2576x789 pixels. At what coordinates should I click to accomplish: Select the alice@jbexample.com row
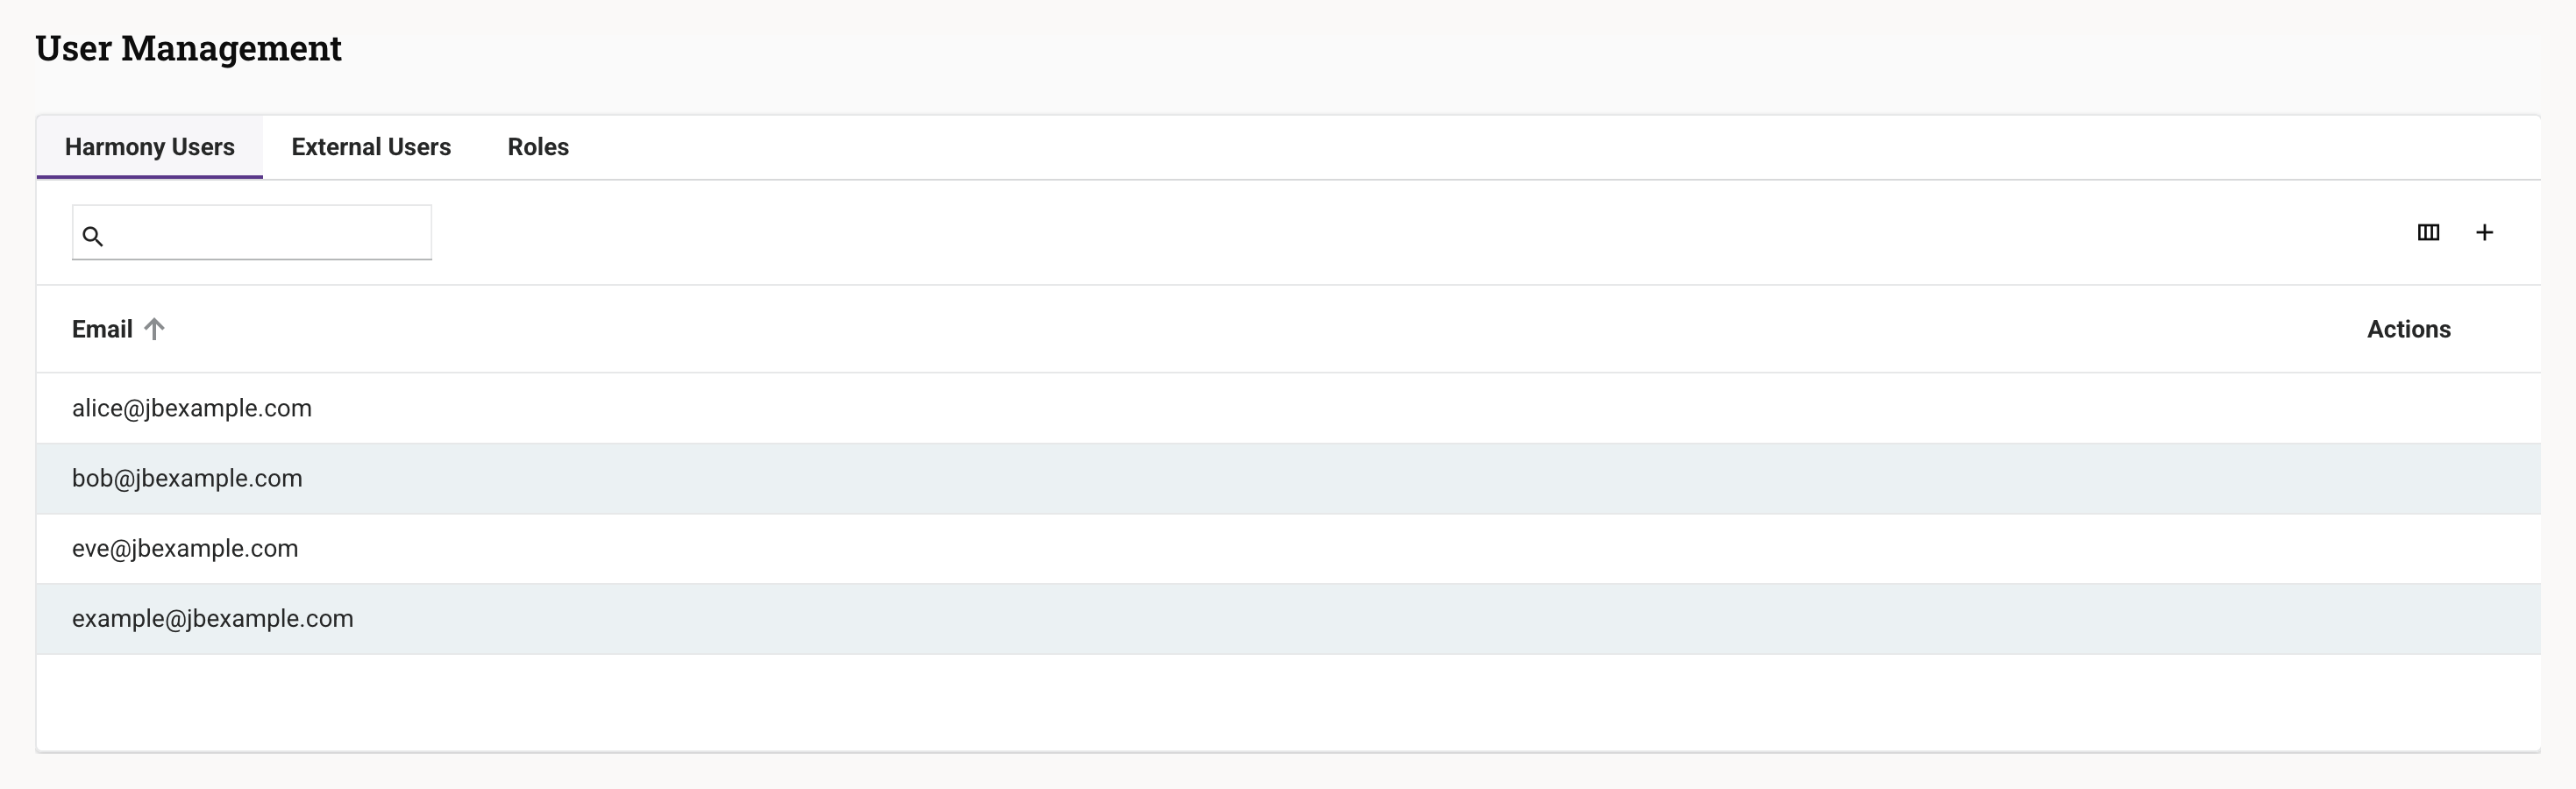tap(192, 408)
